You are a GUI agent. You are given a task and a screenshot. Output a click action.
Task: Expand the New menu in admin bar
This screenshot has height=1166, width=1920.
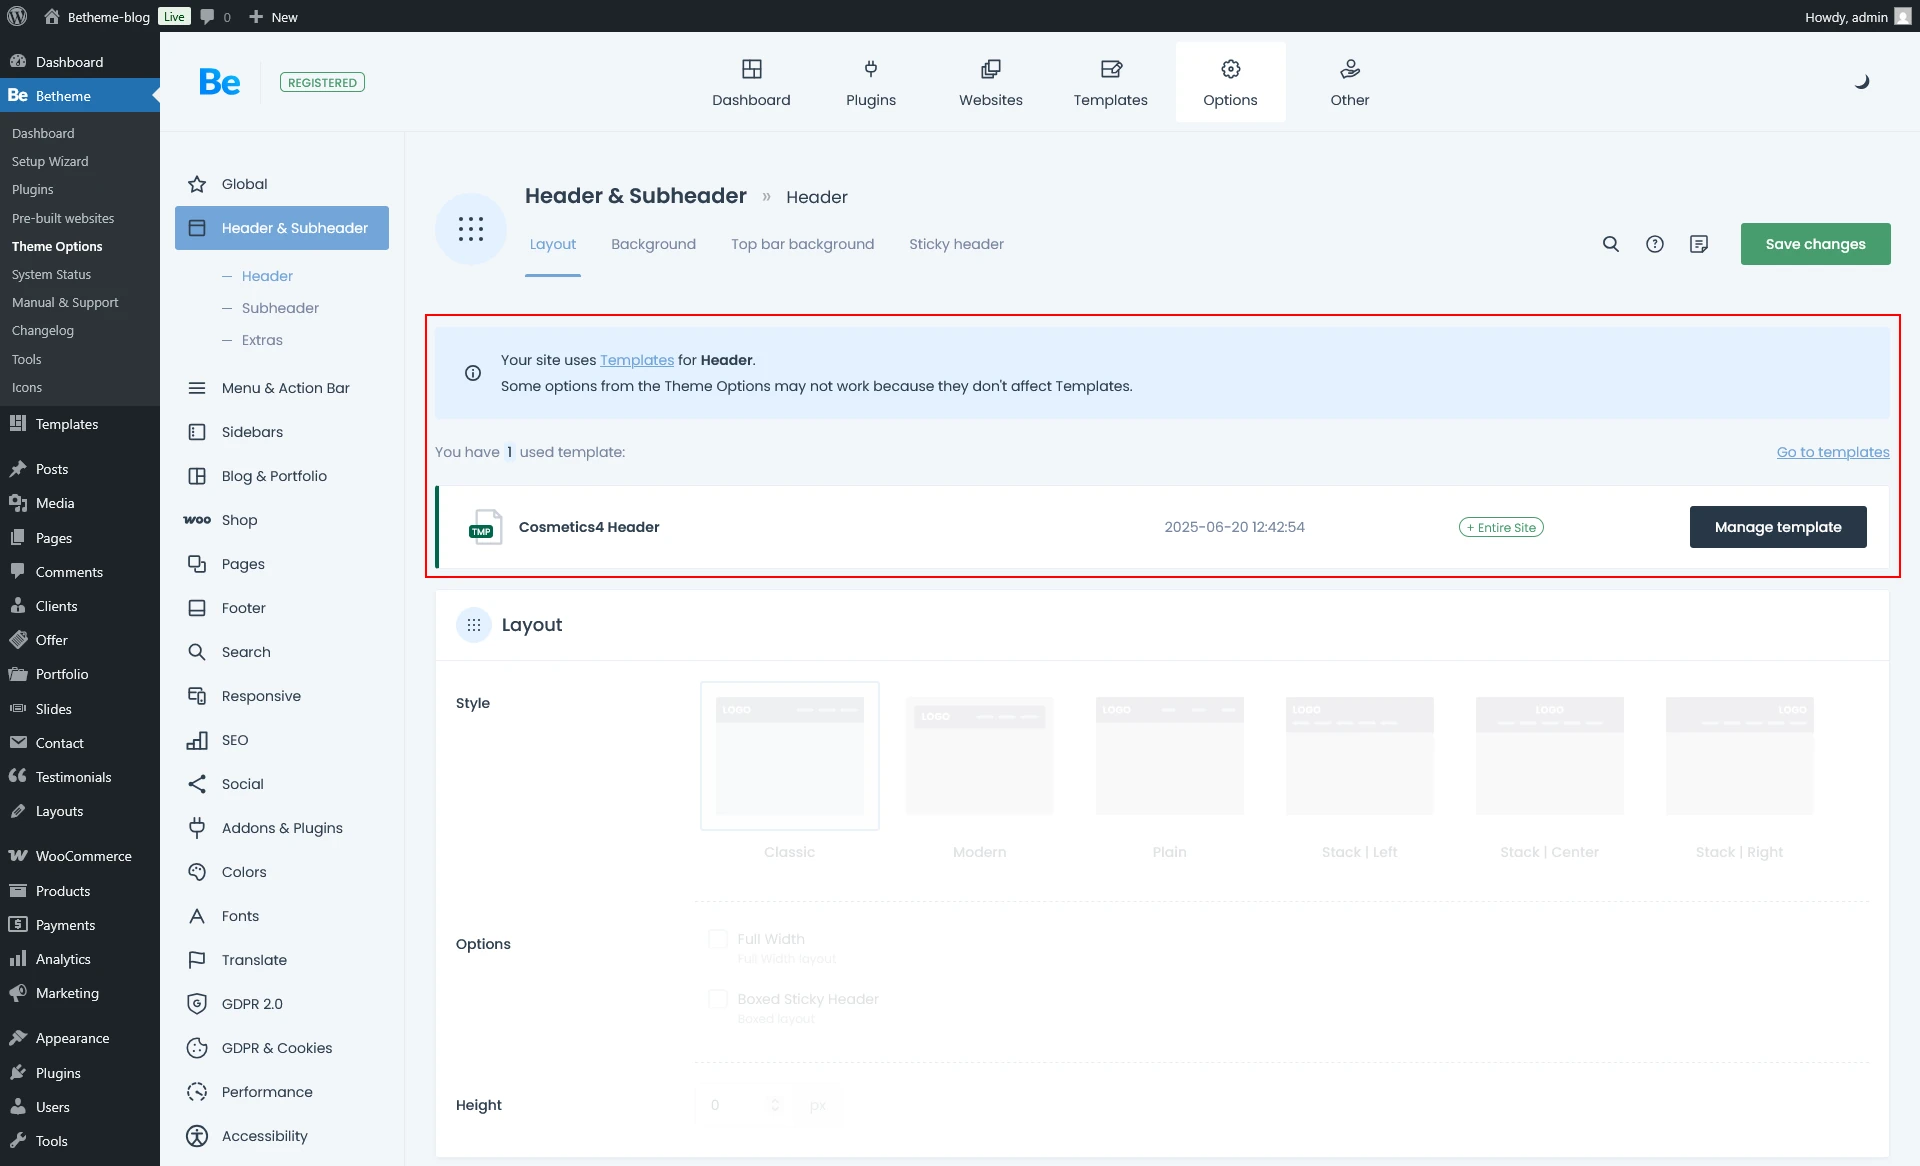(x=272, y=17)
